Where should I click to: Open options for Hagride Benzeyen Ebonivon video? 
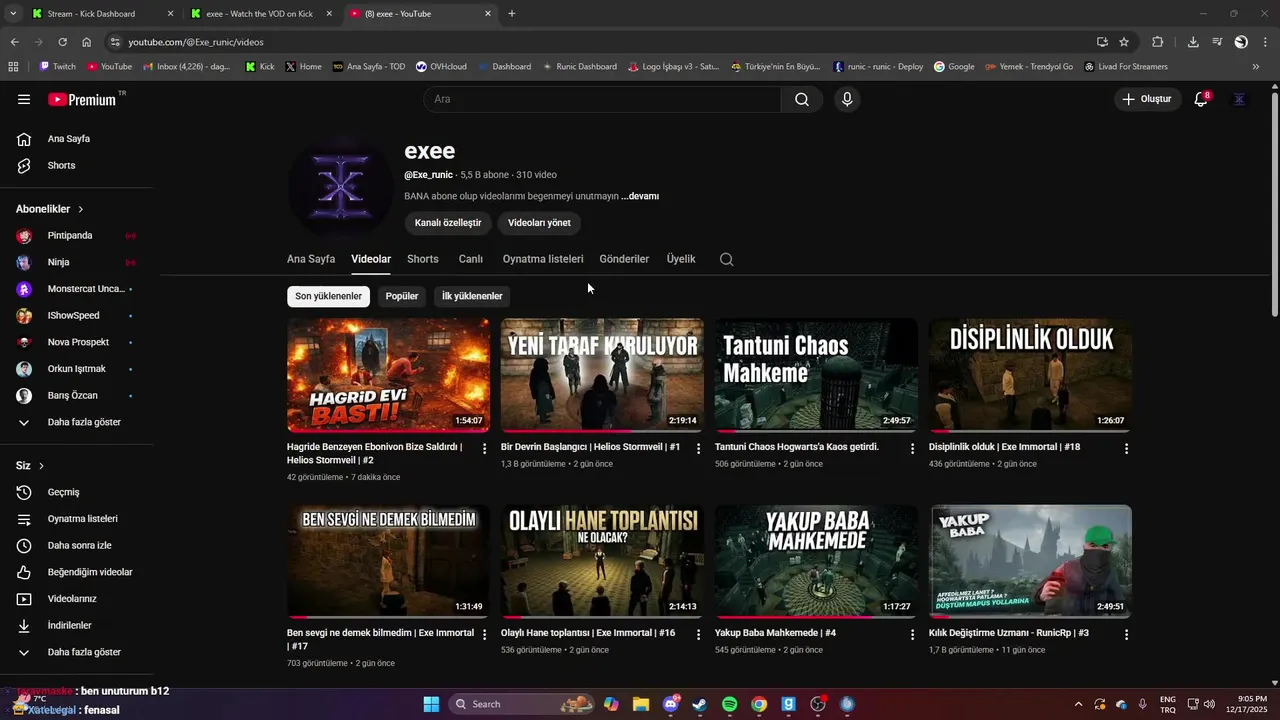[x=485, y=449]
